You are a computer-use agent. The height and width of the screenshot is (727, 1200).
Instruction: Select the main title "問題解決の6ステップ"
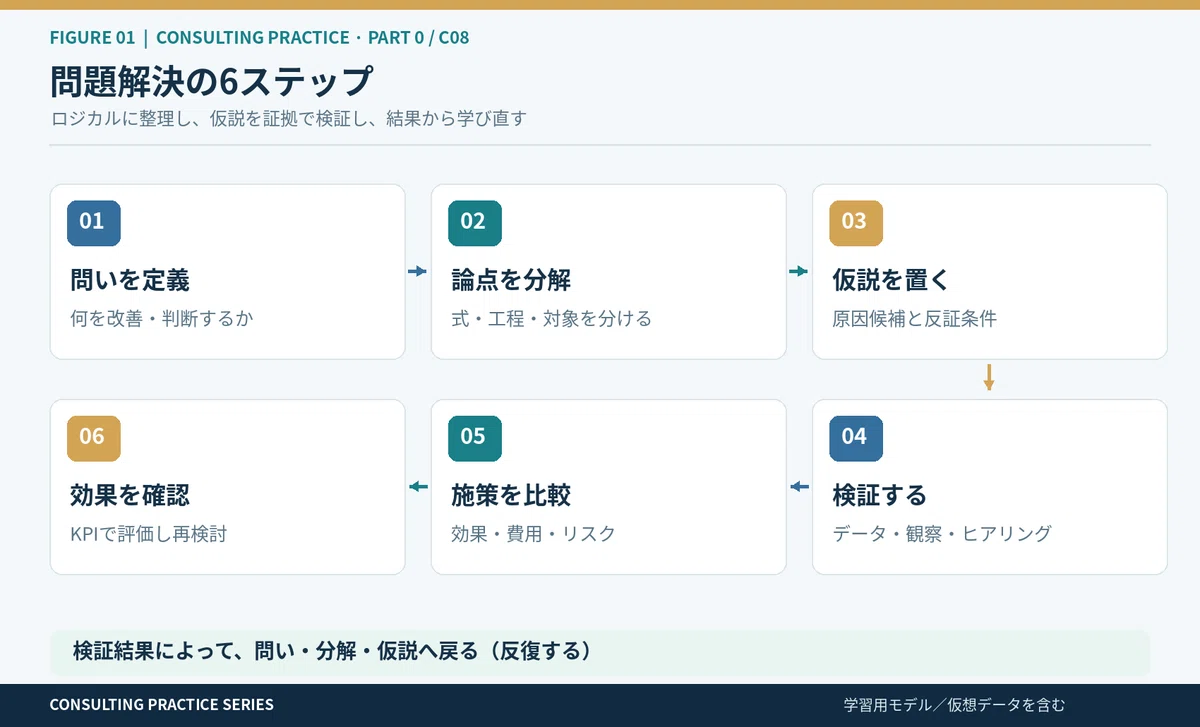(212, 82)
